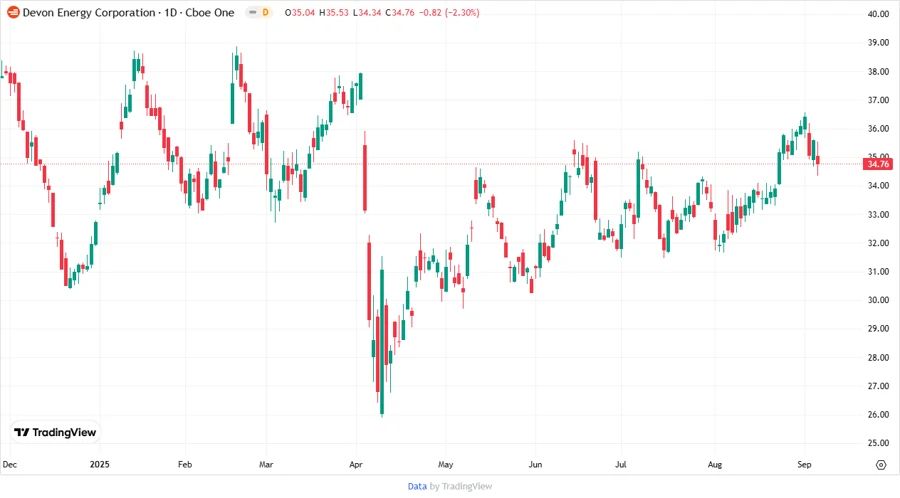Image resolution: width=900 pixels, height=498 pixels.
Task: Click the 34.00 price axis label
Action: pyautogui.click(x=878, y=186)
